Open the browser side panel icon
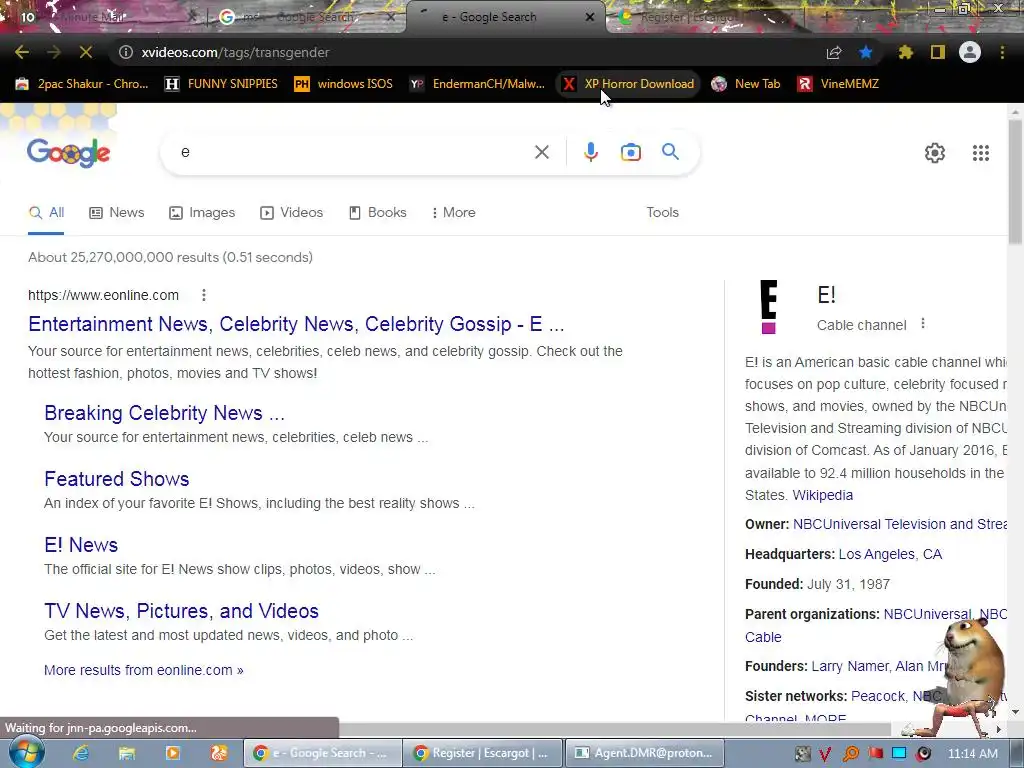Screen dimensions: 1024x768 click(x=938, y=52)
